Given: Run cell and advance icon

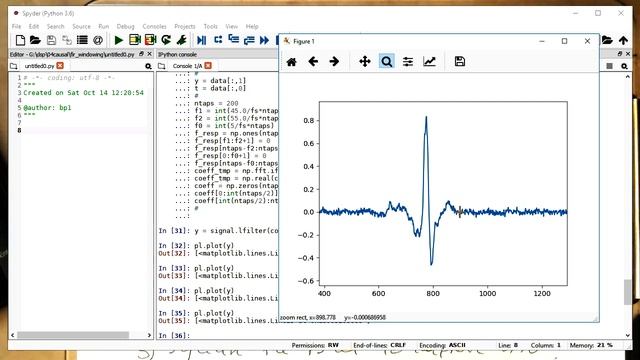Looking at the screenshot, I should pyautogui.click(x=150, y=40).
